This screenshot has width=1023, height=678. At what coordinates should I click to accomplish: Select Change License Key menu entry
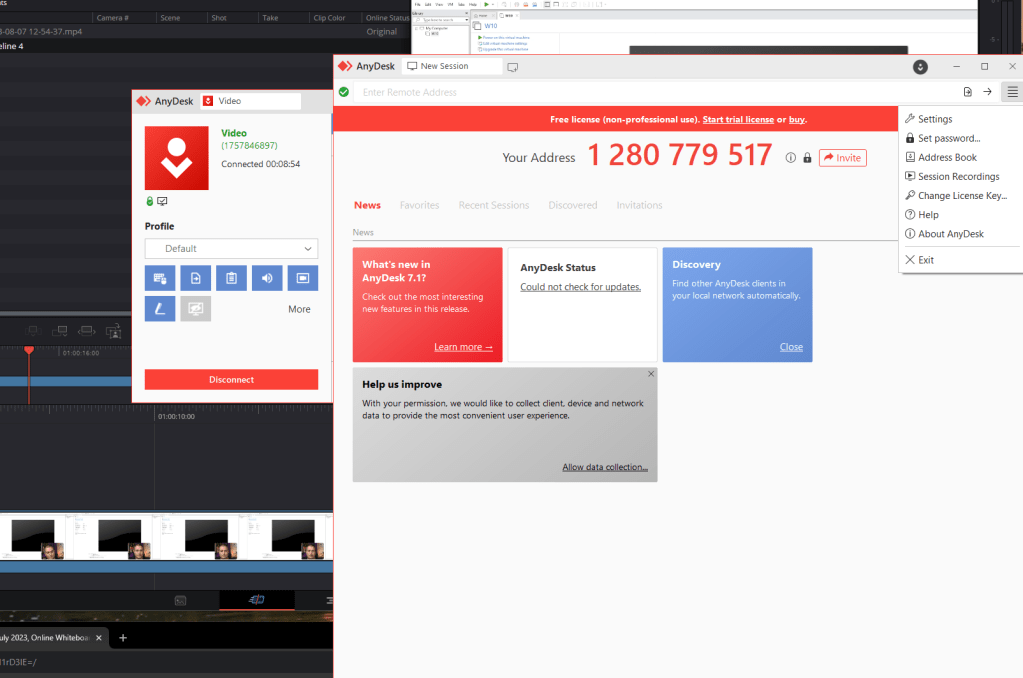pyautogui.click(x=960, y=195)
